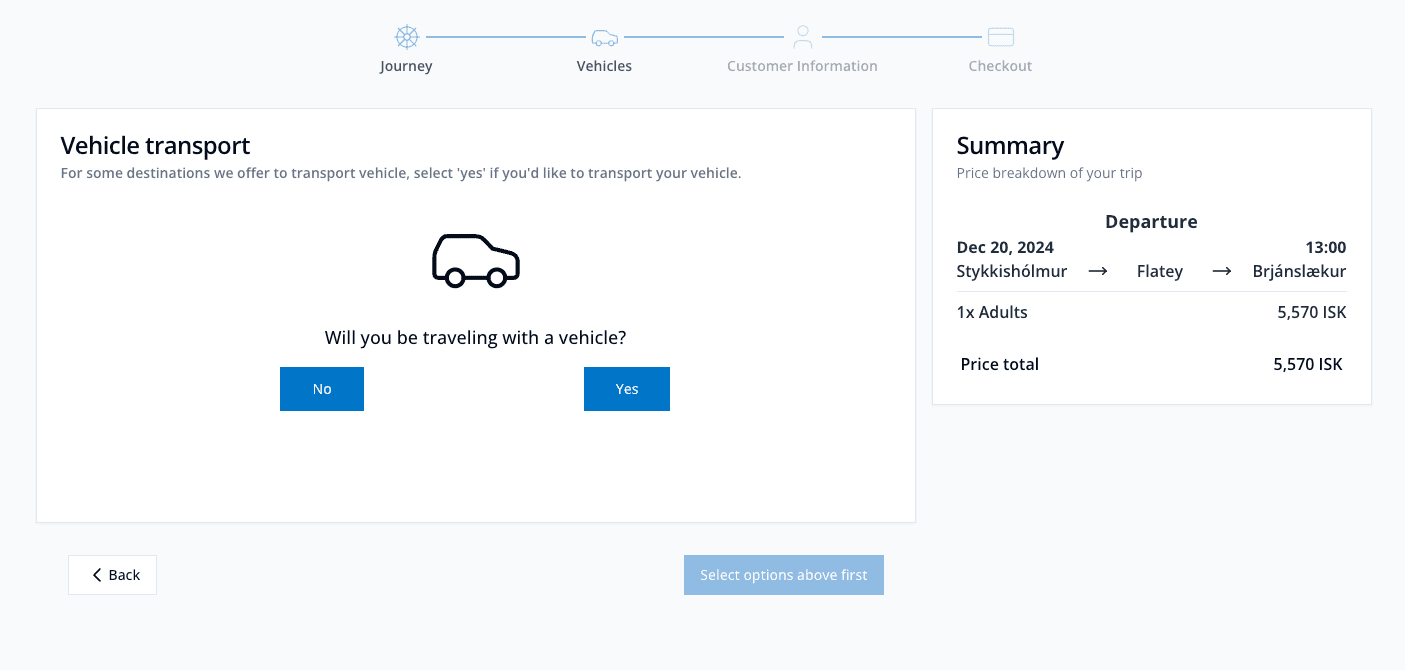1405x670 pixels.
Task: Choose Yes to bring a vehicle
Action: click(626, 389)
